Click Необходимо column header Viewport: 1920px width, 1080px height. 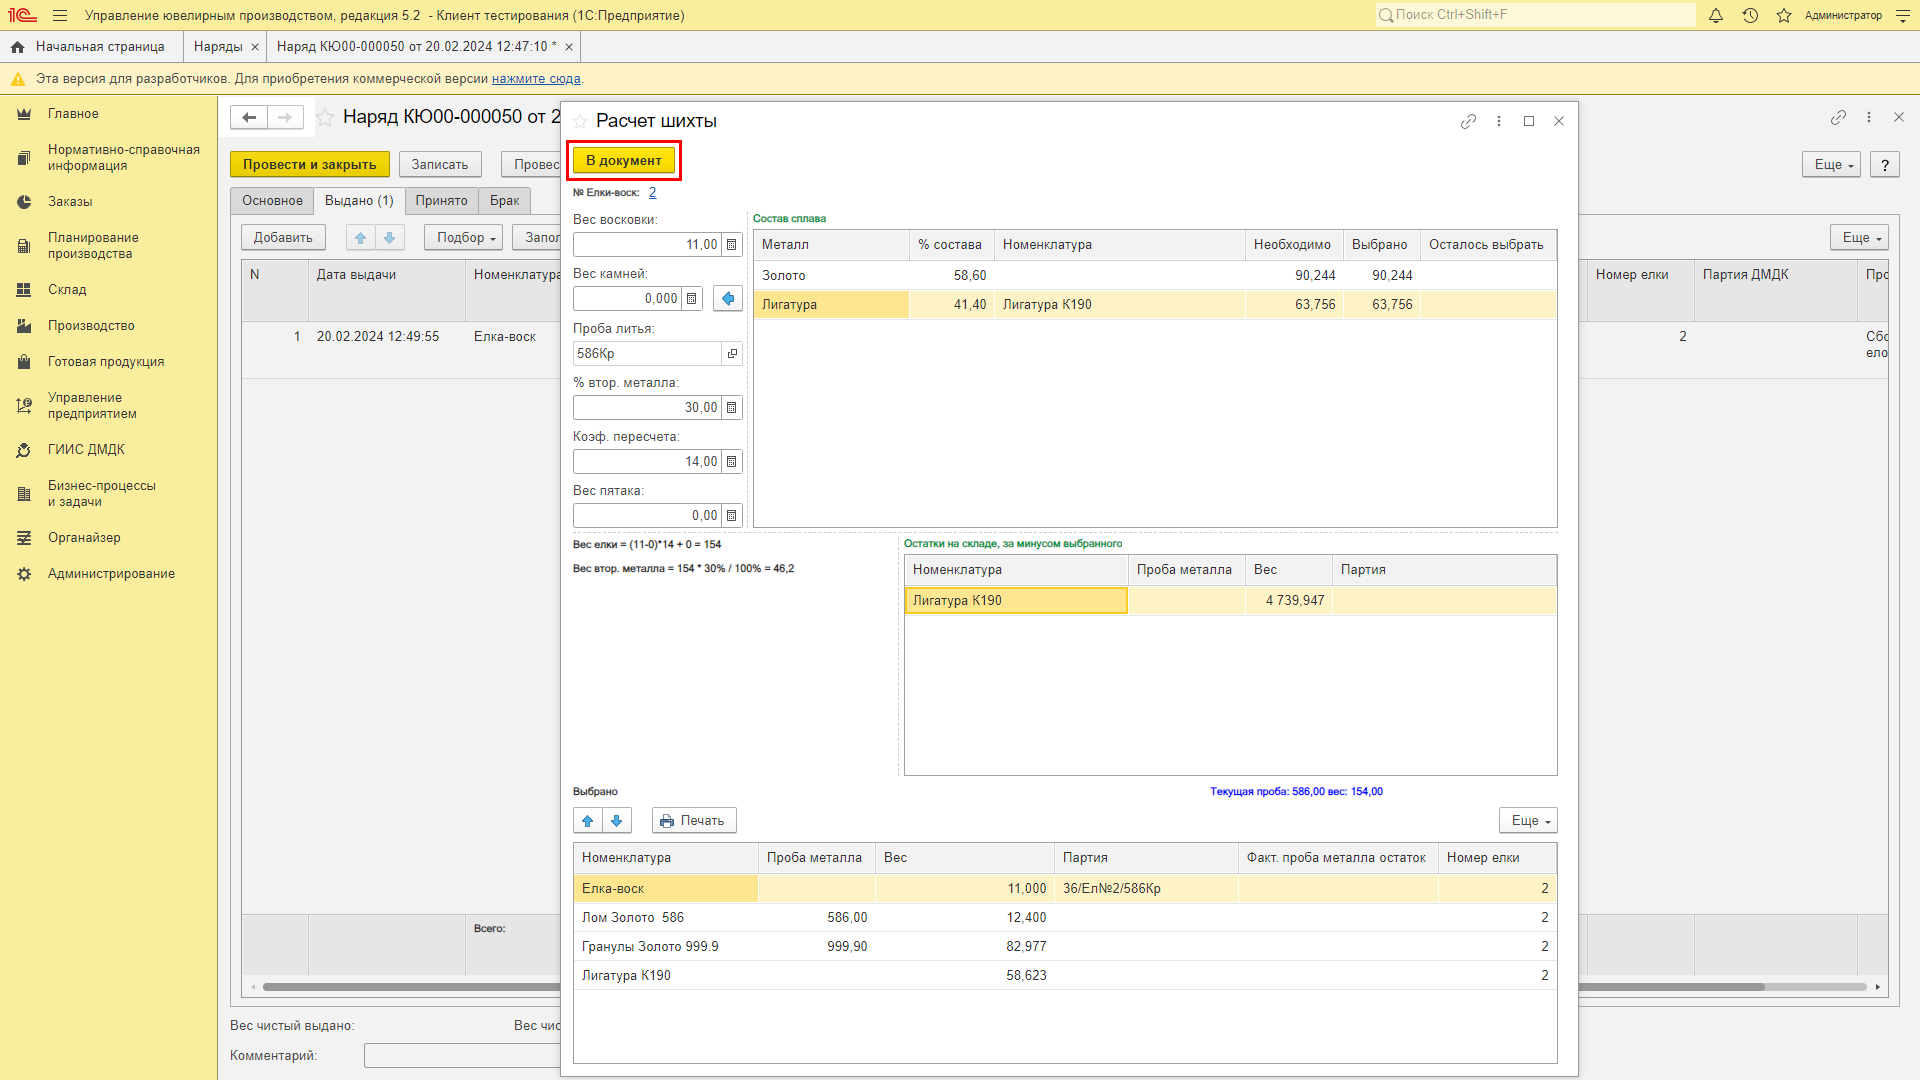pyautogui.click(x=1292, y=245)
